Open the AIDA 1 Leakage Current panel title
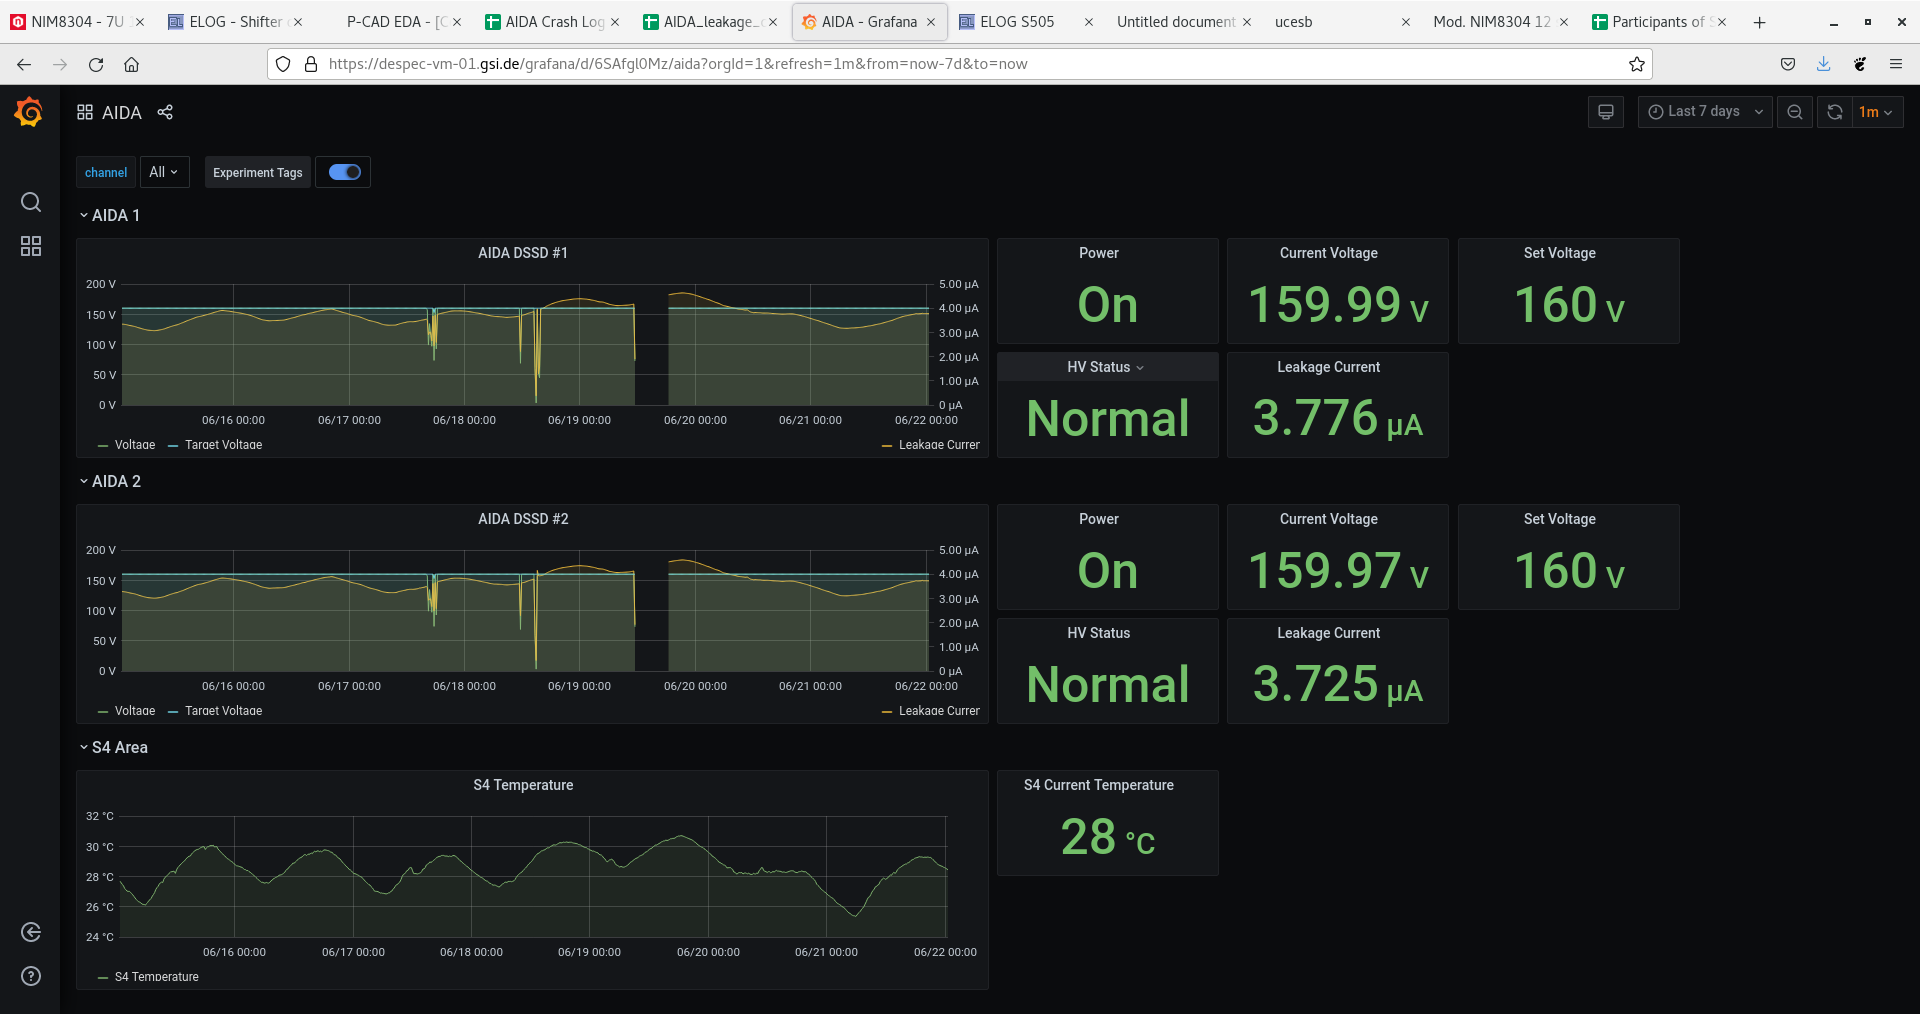 (x=1328, y=367)
